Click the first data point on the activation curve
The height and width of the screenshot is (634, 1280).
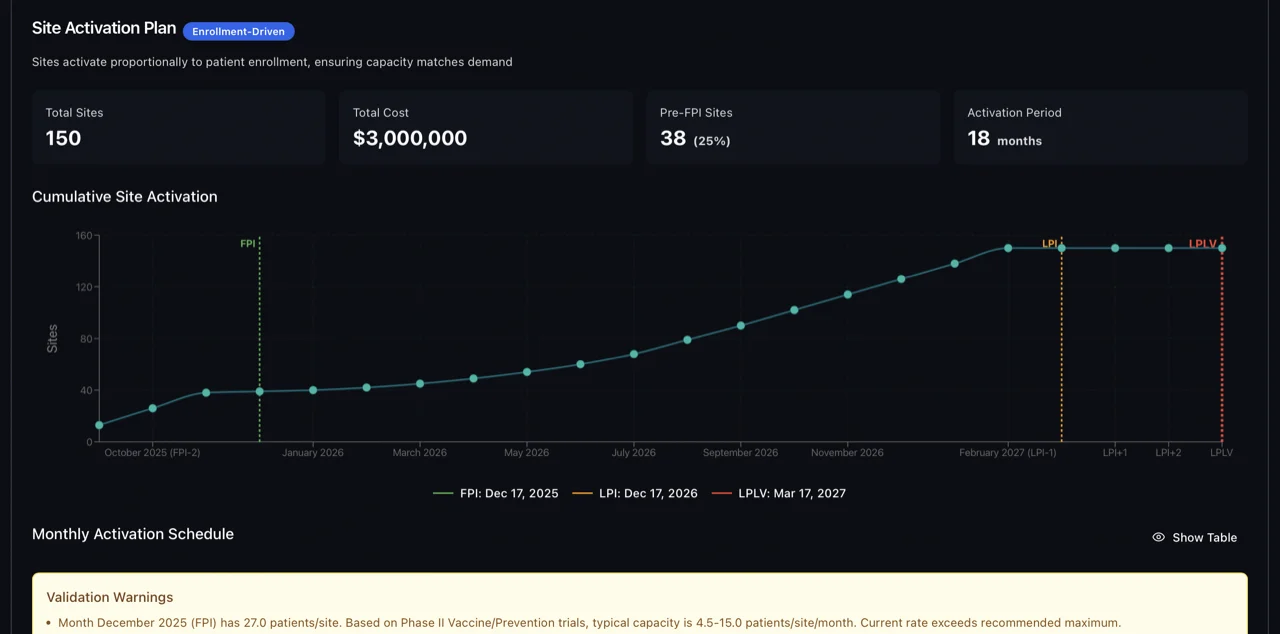(x=99, y=425)
